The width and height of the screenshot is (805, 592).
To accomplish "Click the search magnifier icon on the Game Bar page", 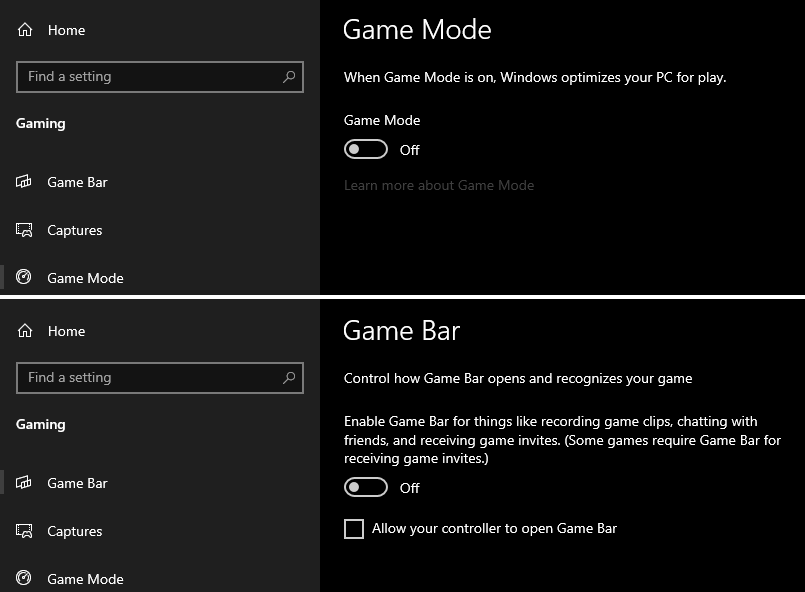I will pos(289,377).
